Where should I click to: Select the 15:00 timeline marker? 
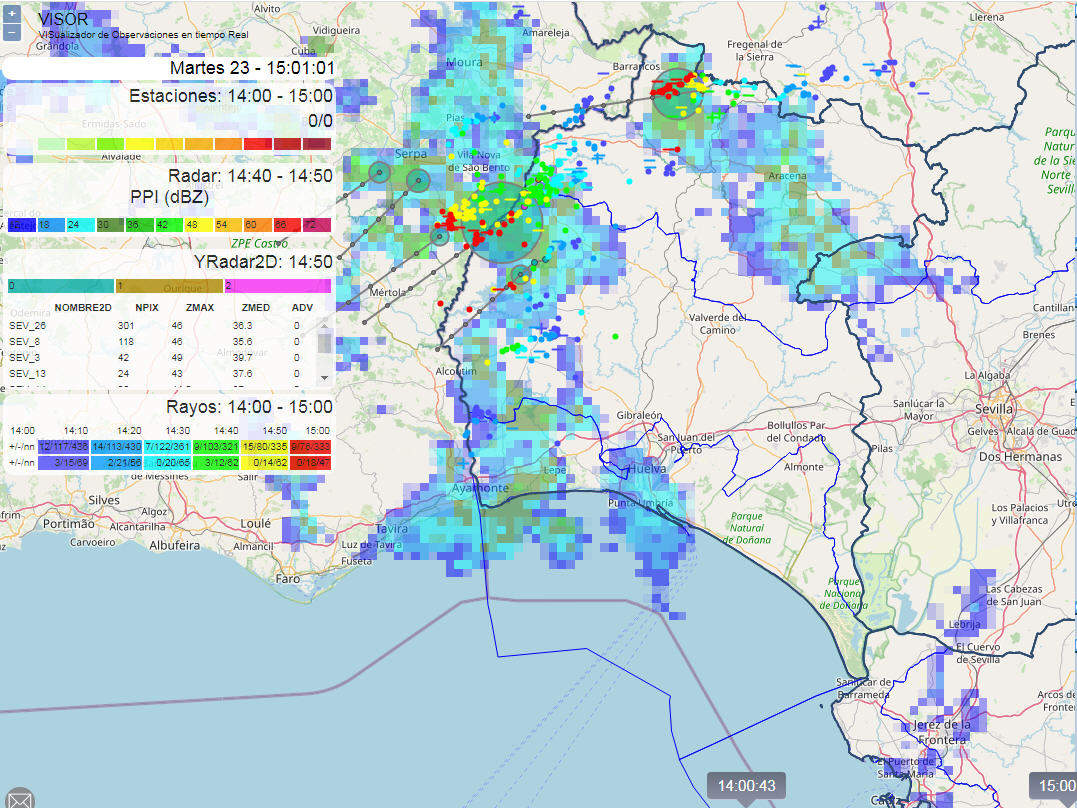[1054, 785]
